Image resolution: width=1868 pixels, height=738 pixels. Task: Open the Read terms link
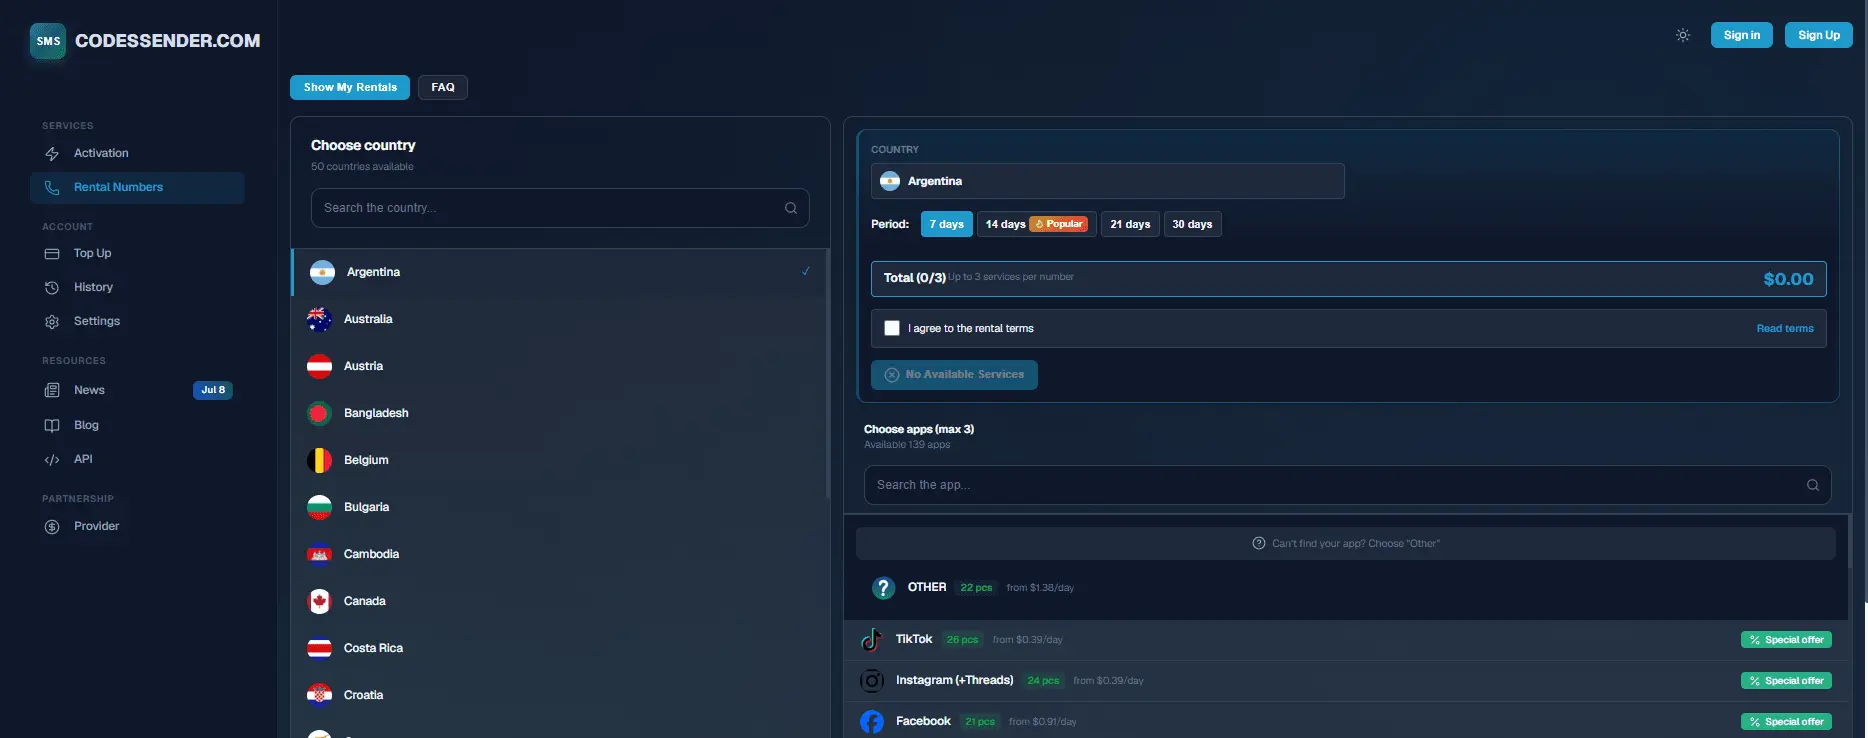(x=1785, y=328)
